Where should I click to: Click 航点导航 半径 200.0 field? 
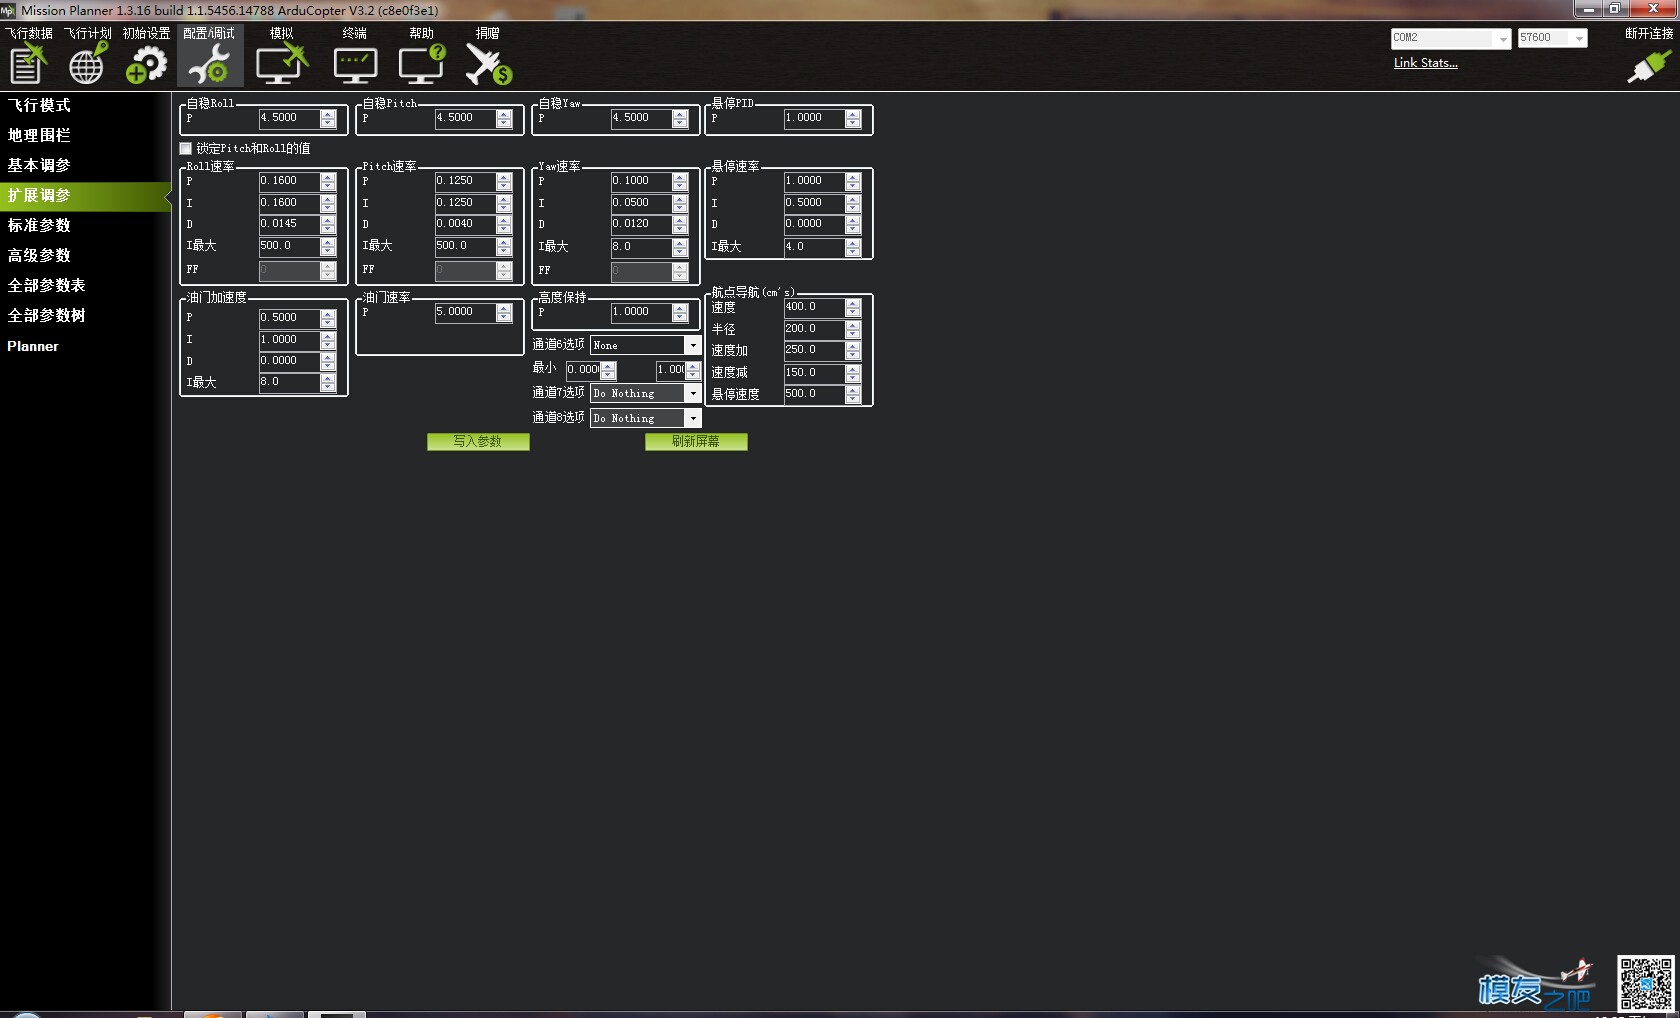point(814,329)
